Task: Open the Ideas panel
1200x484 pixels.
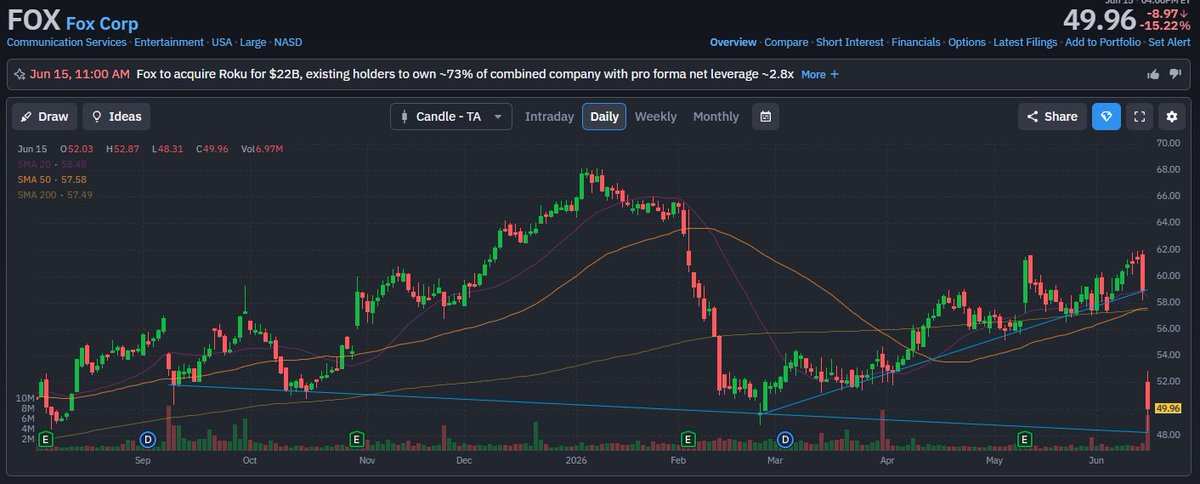Action: click(x=116, y=116)
